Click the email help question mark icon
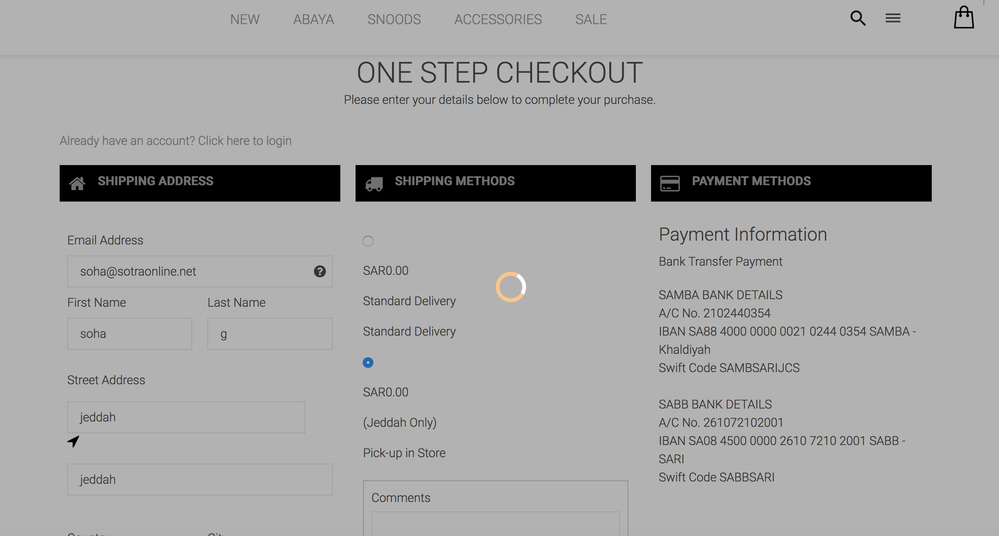Viewport: 999px width, 536px height. 320,271
